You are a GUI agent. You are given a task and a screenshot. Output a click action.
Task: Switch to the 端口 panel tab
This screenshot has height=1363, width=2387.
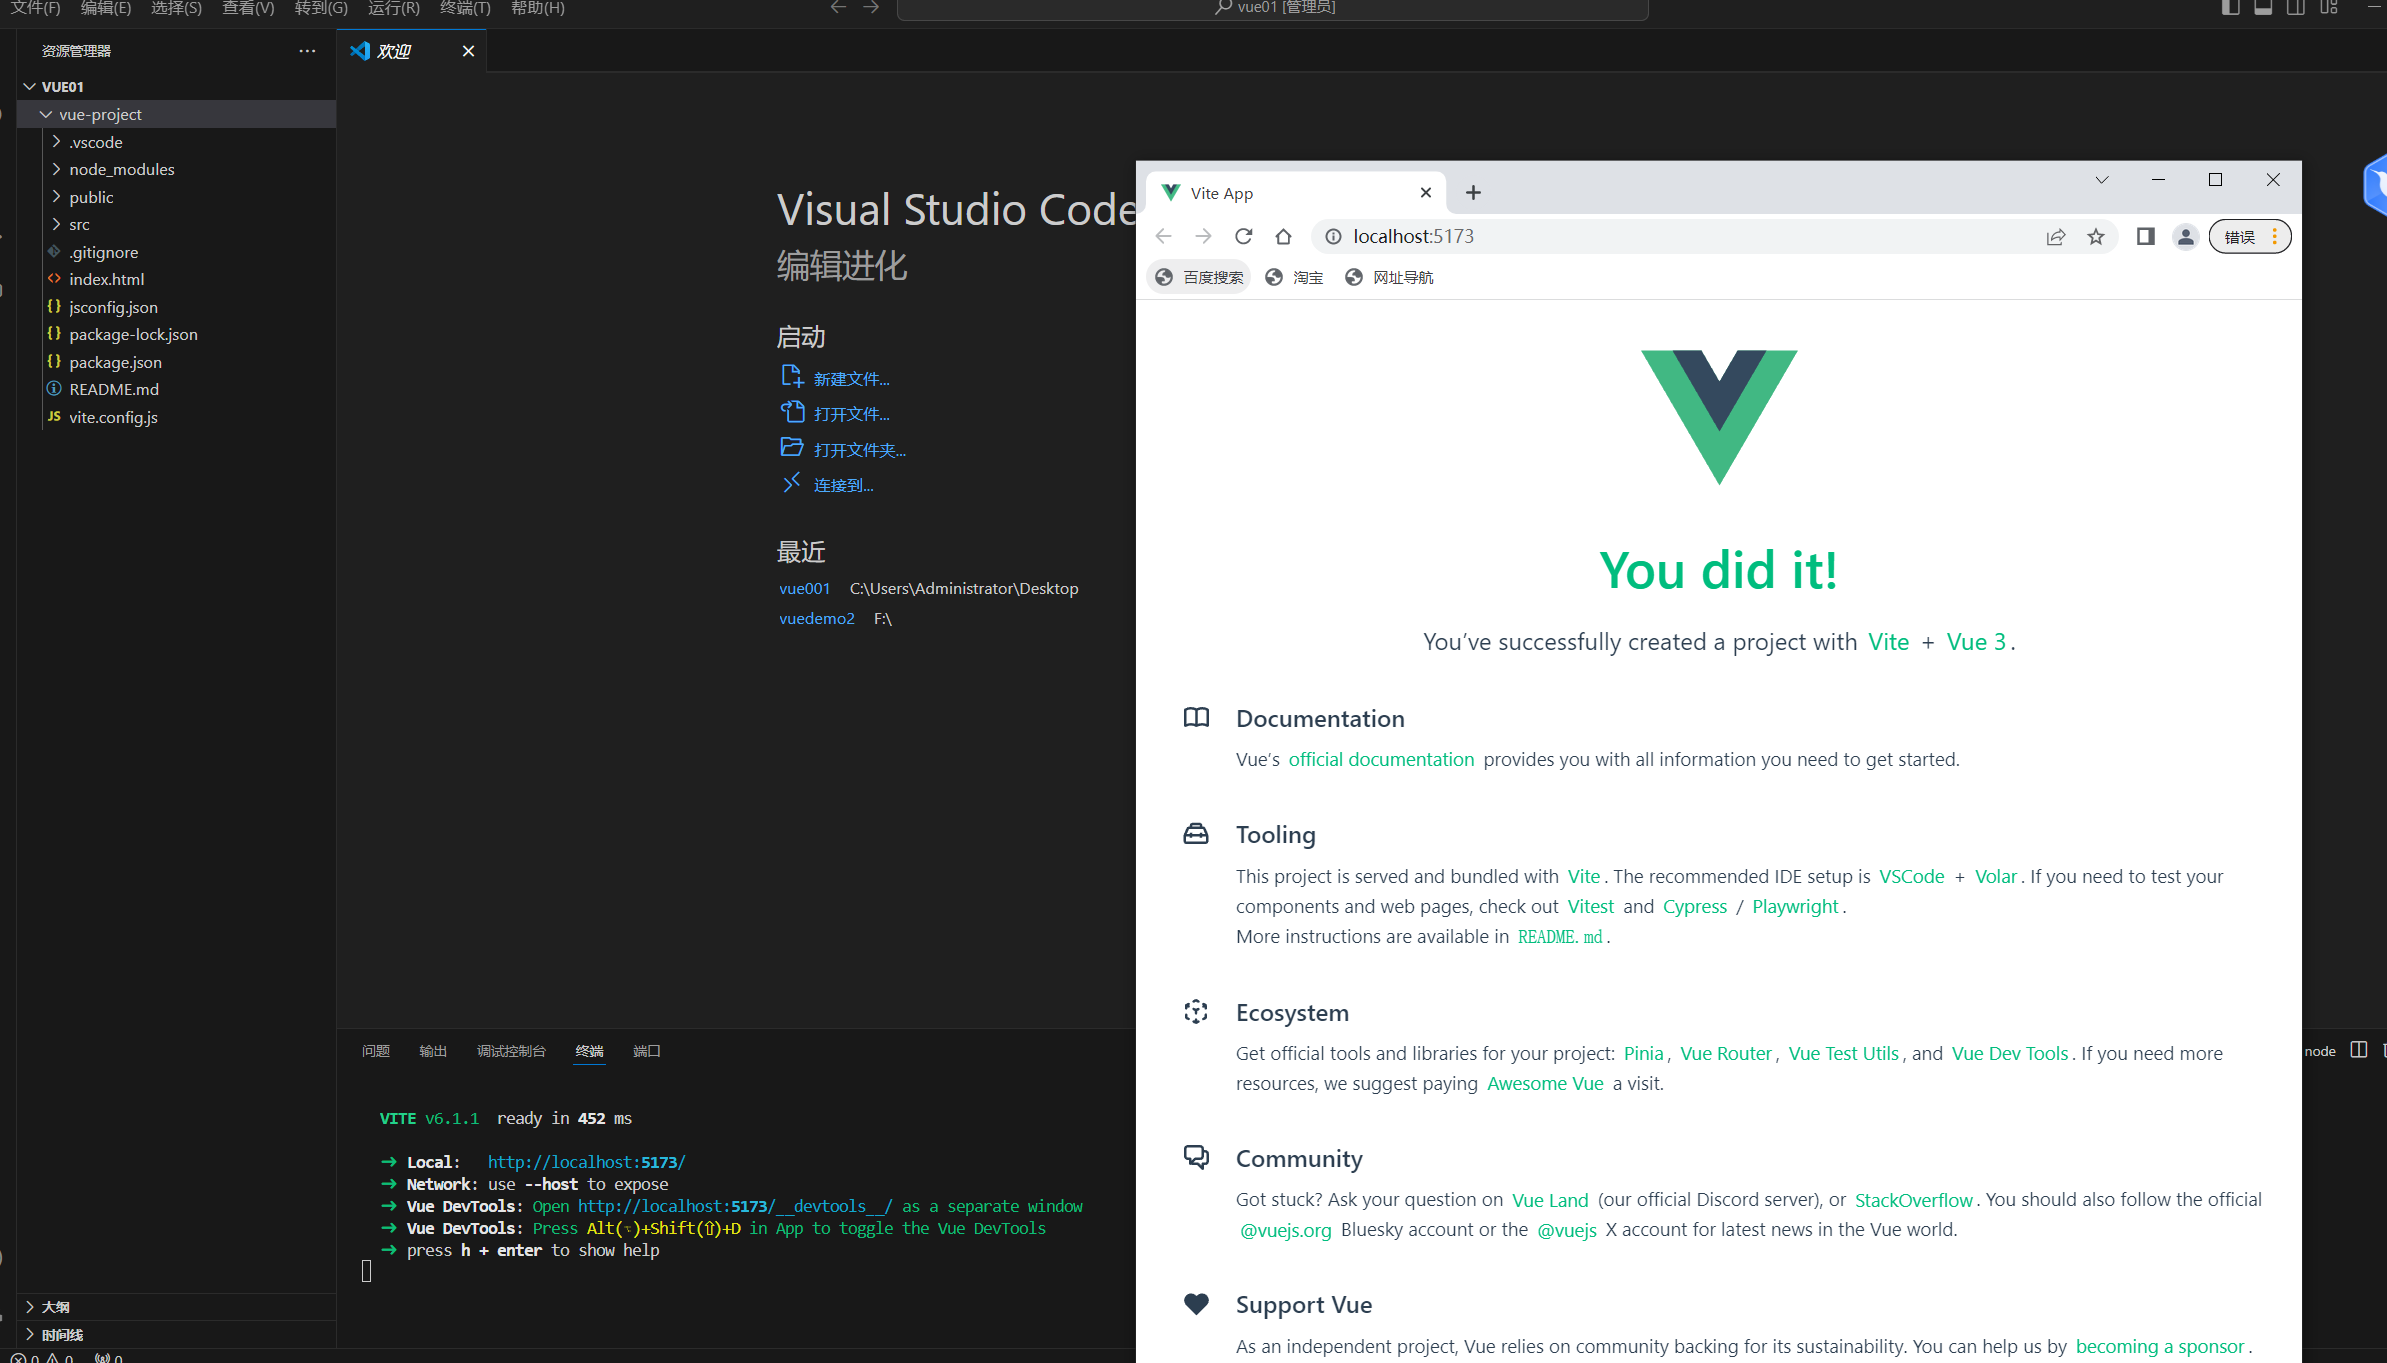(x=647, y=1051)
